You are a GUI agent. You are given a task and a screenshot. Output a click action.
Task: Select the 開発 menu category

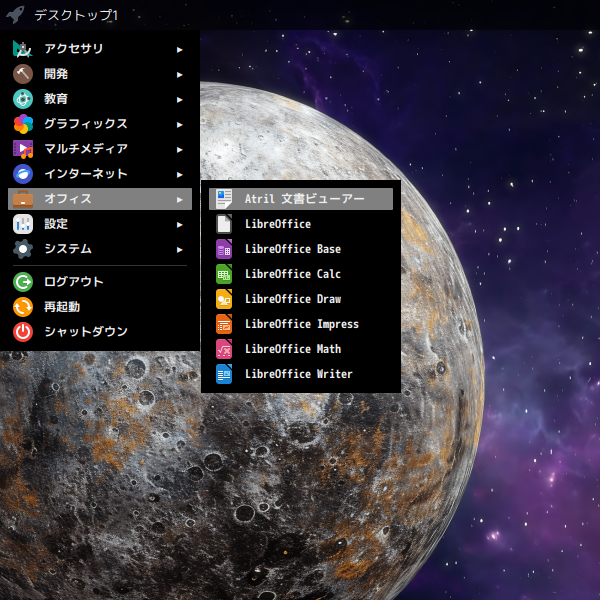[x=56, y=74]
